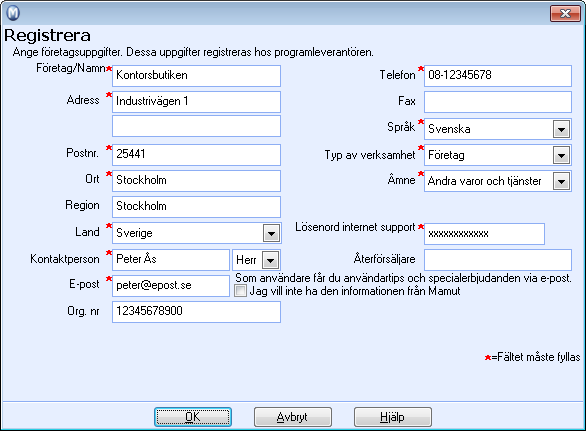Screen dimensions: 586x431
Task: Open the Herr title dropdown
Action: (271, 259)
